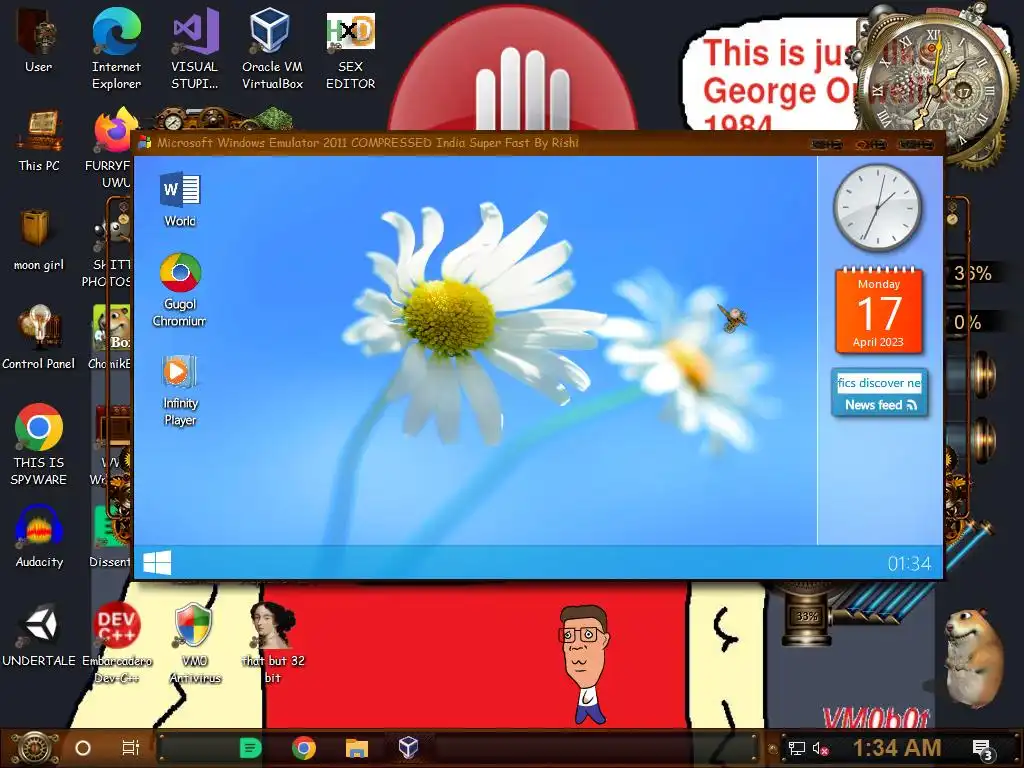Viewport: 1024px width, 768px height.
Task: Launch Internet Explorer Edge icon
Action: click(116, 49)
